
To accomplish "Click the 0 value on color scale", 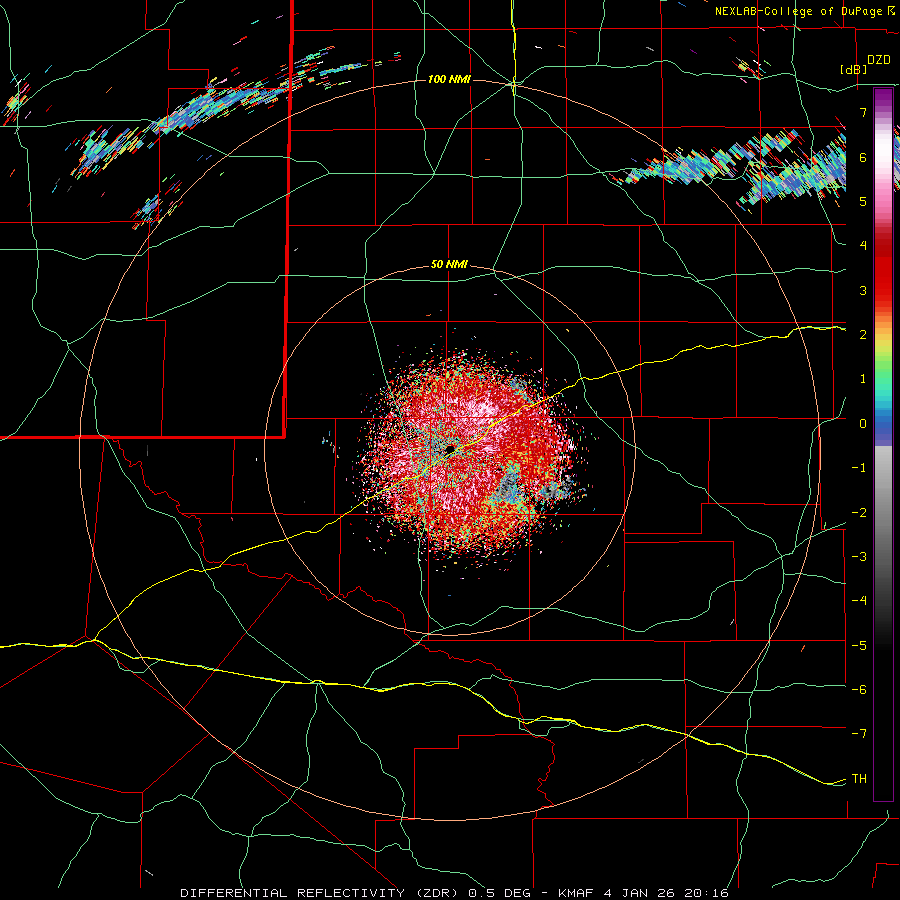I will 863,424.
